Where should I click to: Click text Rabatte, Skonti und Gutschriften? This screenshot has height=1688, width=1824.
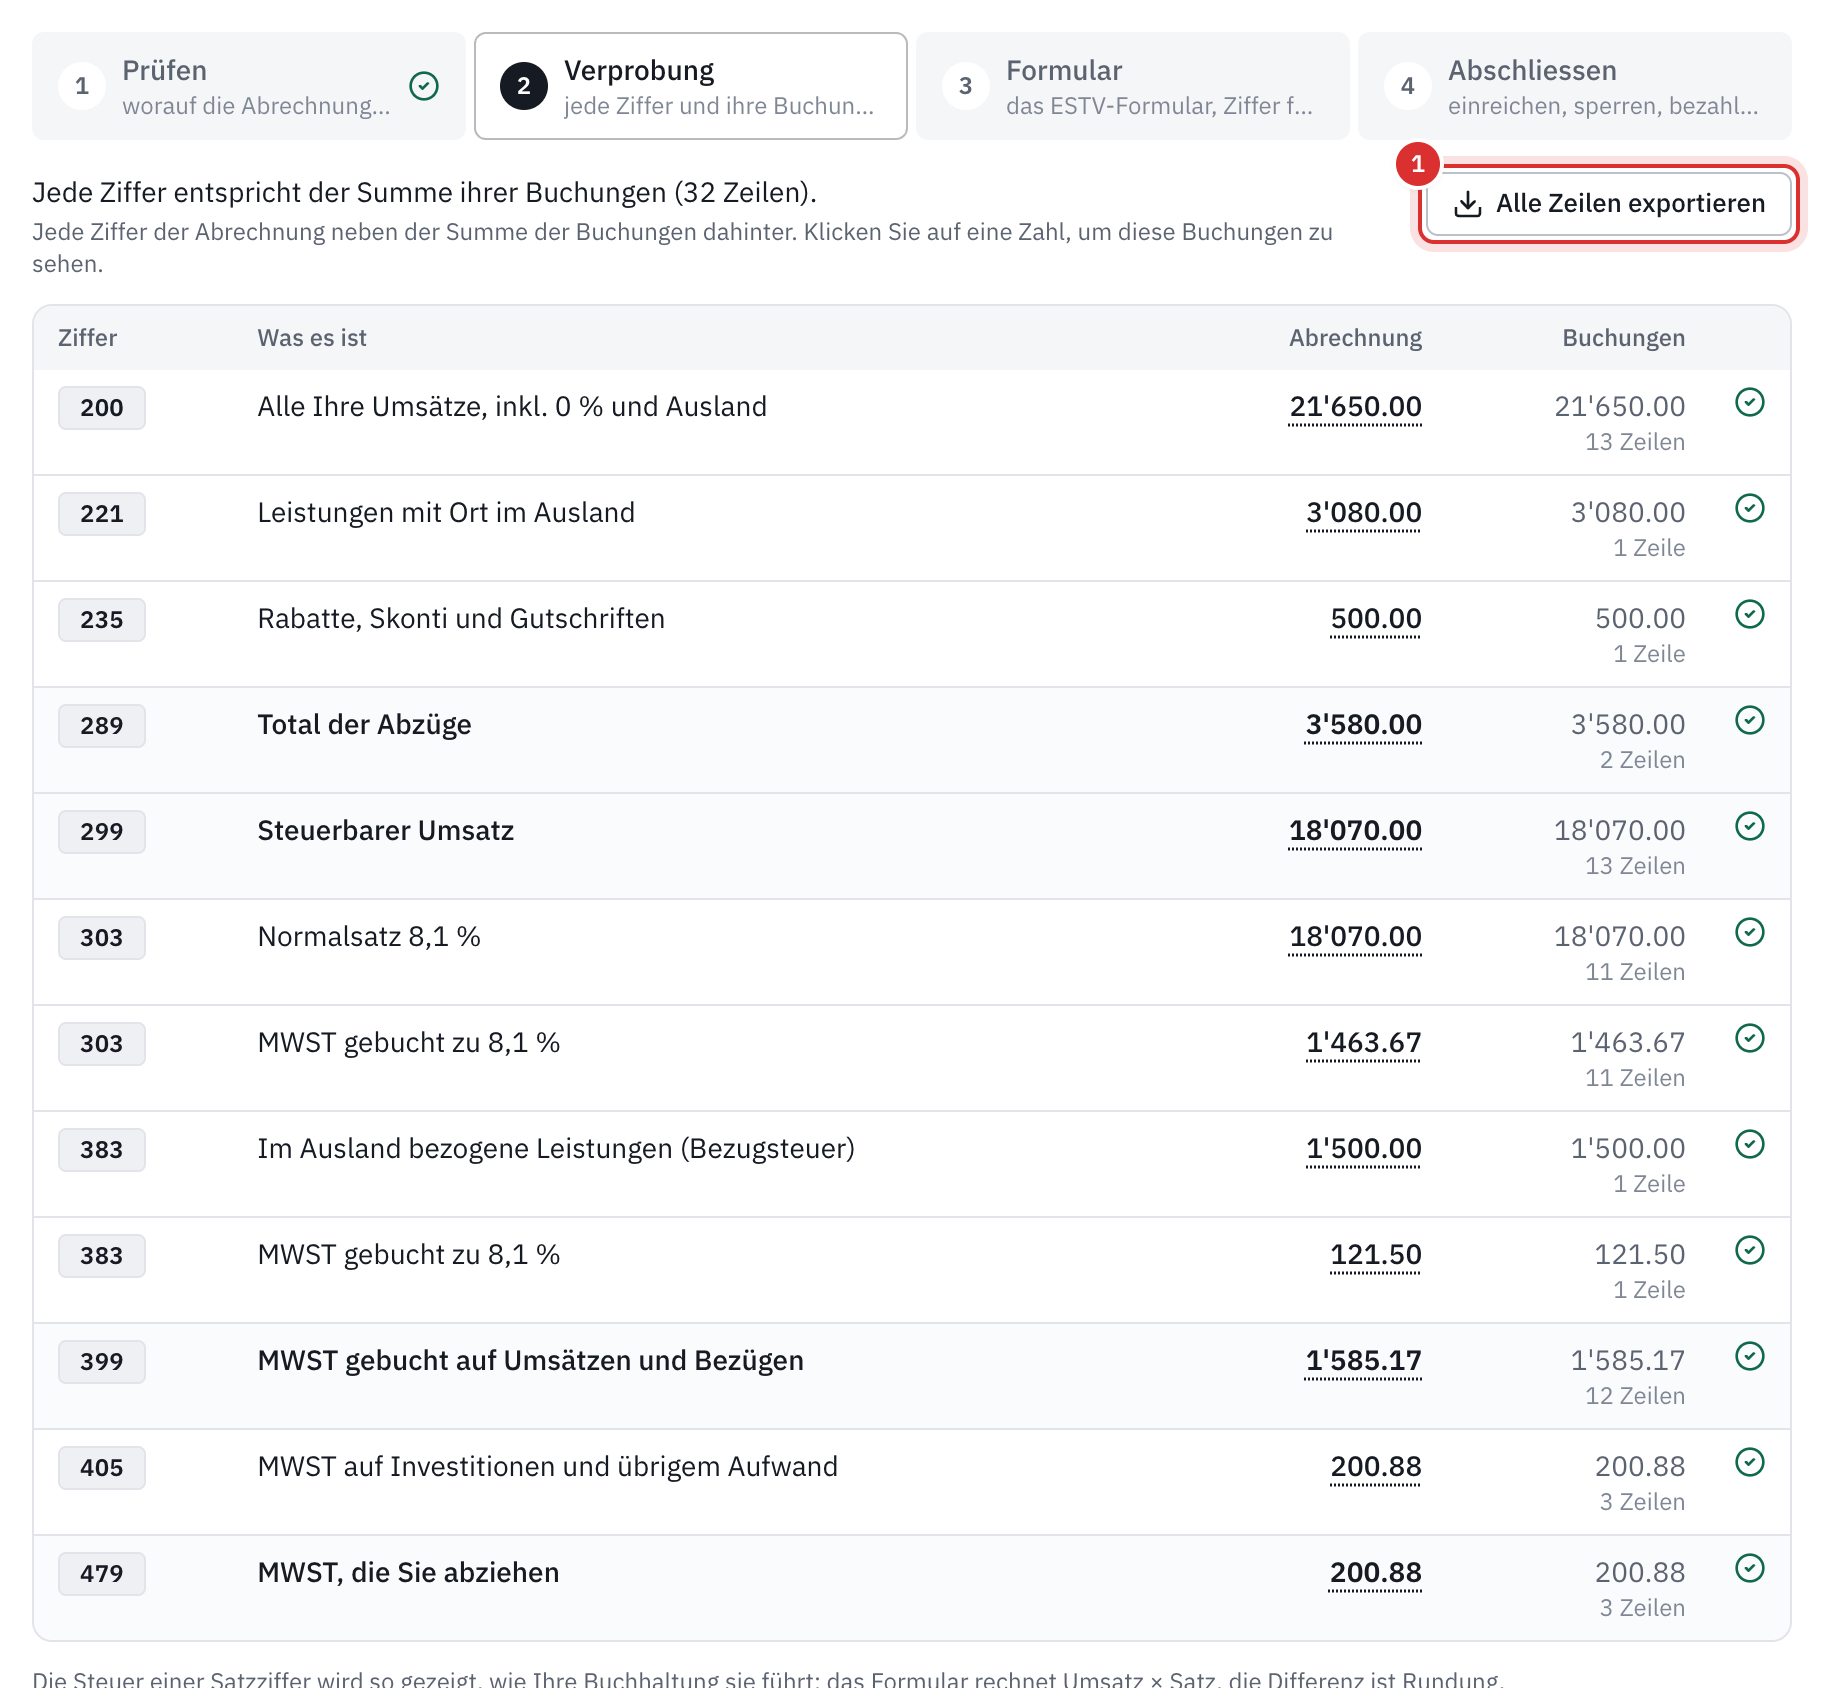461,619
